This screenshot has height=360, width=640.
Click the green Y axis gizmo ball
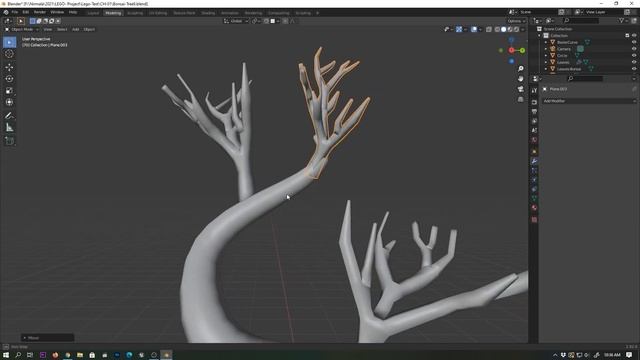point(522,50)
